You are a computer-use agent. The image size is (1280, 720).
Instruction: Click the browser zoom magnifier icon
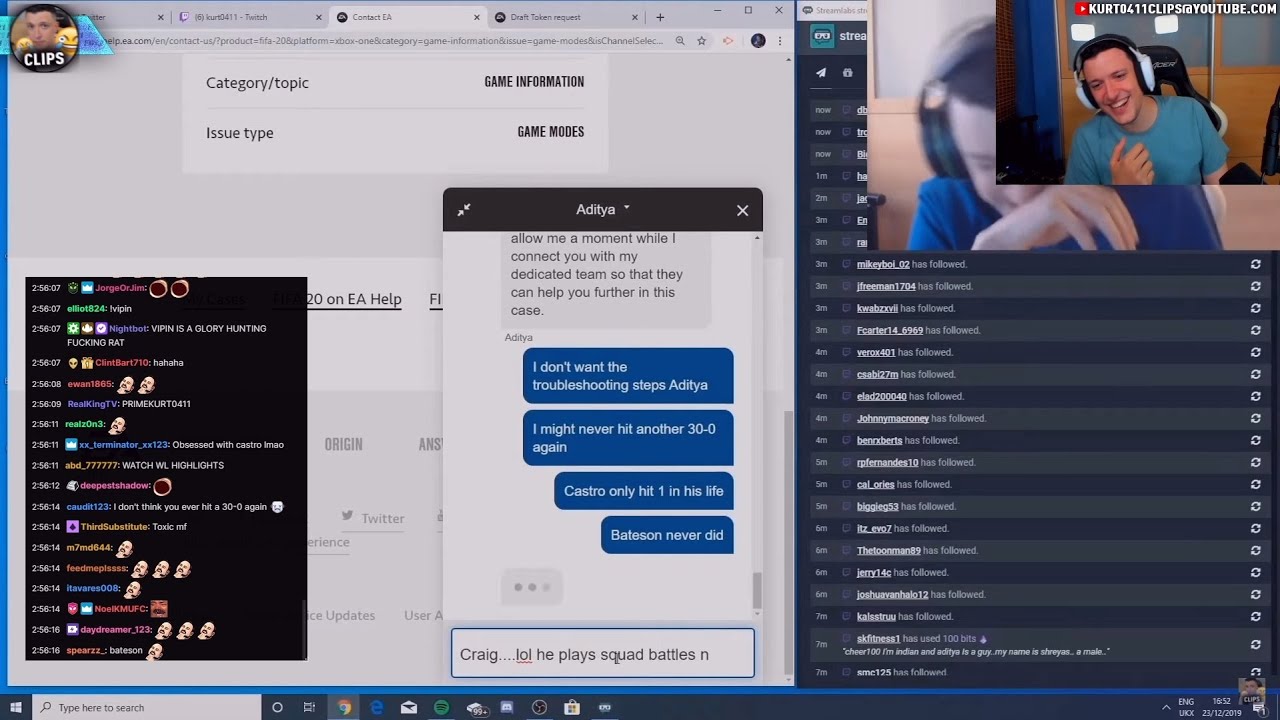680,41
